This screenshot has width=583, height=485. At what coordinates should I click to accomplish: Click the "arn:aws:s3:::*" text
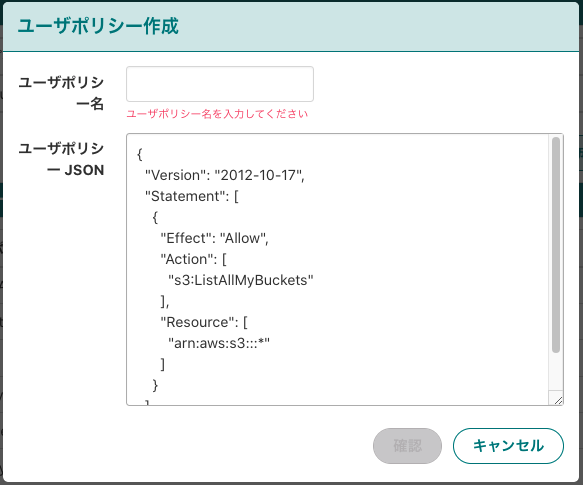(x=219, y=343)
